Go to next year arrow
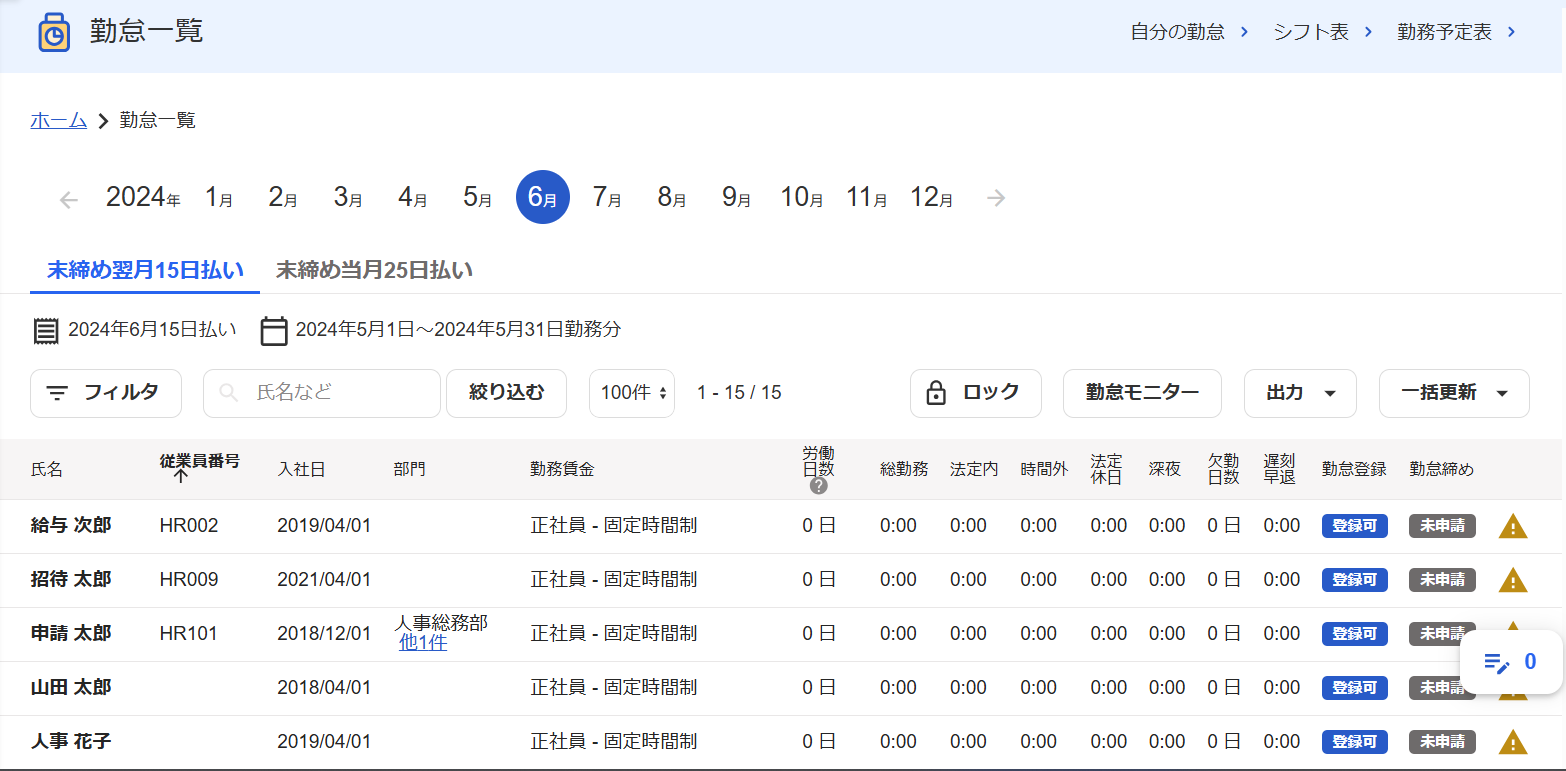Viewport: 1566px width, 771px height. 995,198
